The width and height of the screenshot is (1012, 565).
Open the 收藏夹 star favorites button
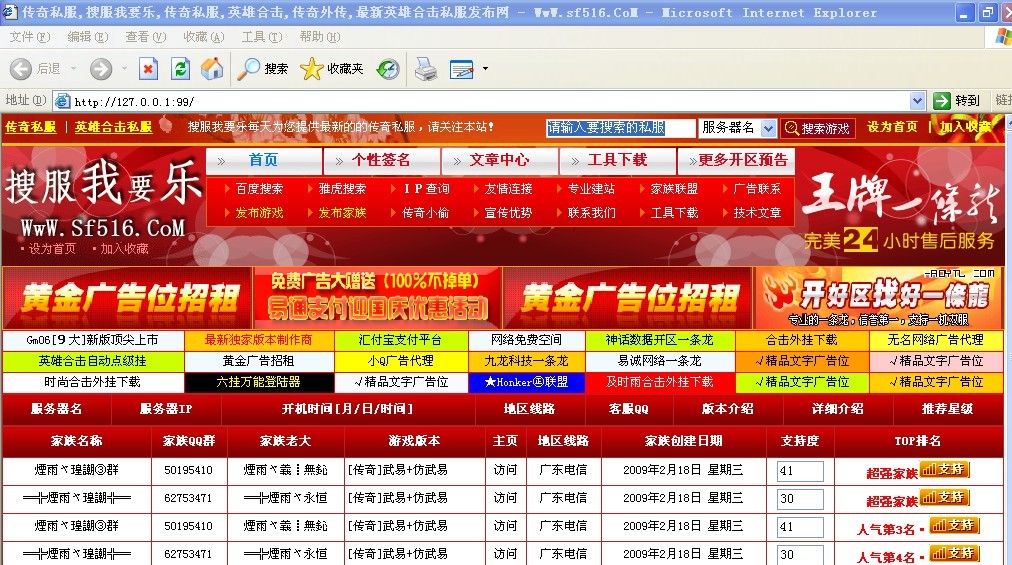(332, 69)
